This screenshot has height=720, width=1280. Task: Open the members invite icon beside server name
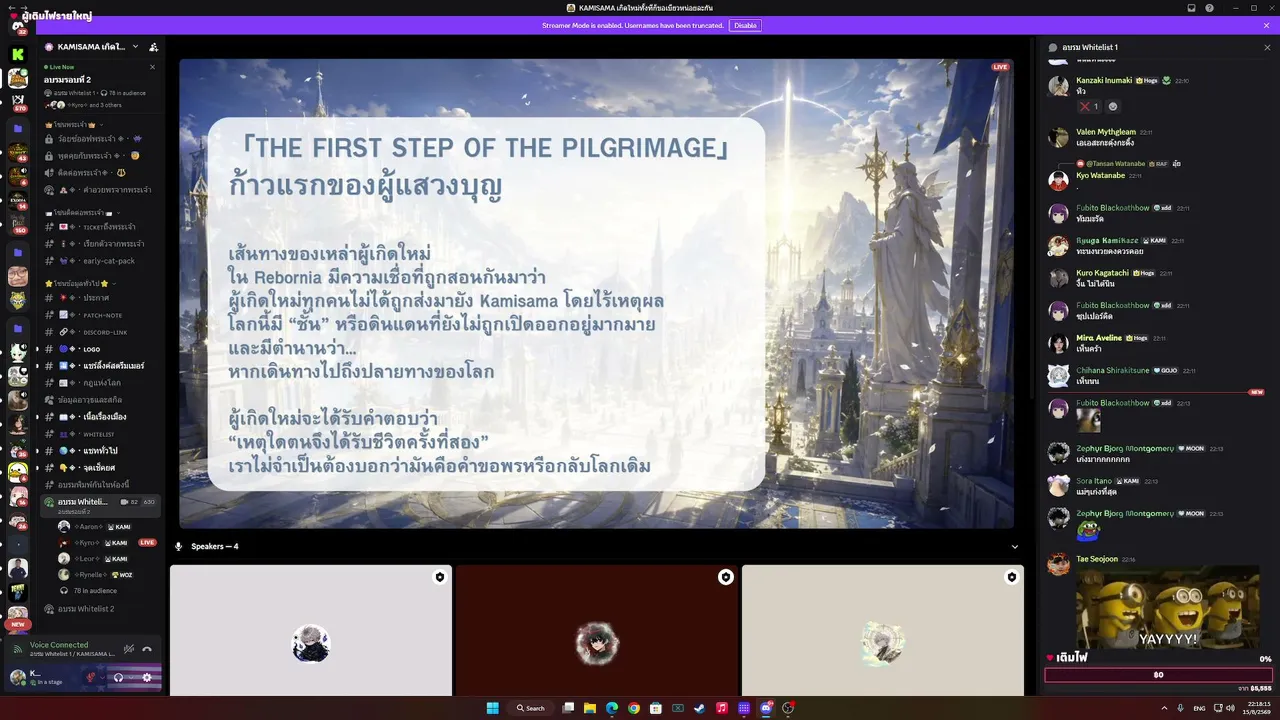click(x=153, y=47)
